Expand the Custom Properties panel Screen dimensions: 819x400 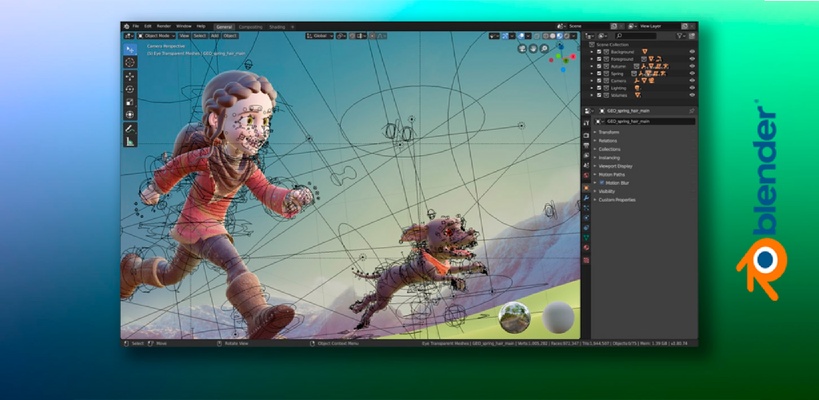point(616,199)
